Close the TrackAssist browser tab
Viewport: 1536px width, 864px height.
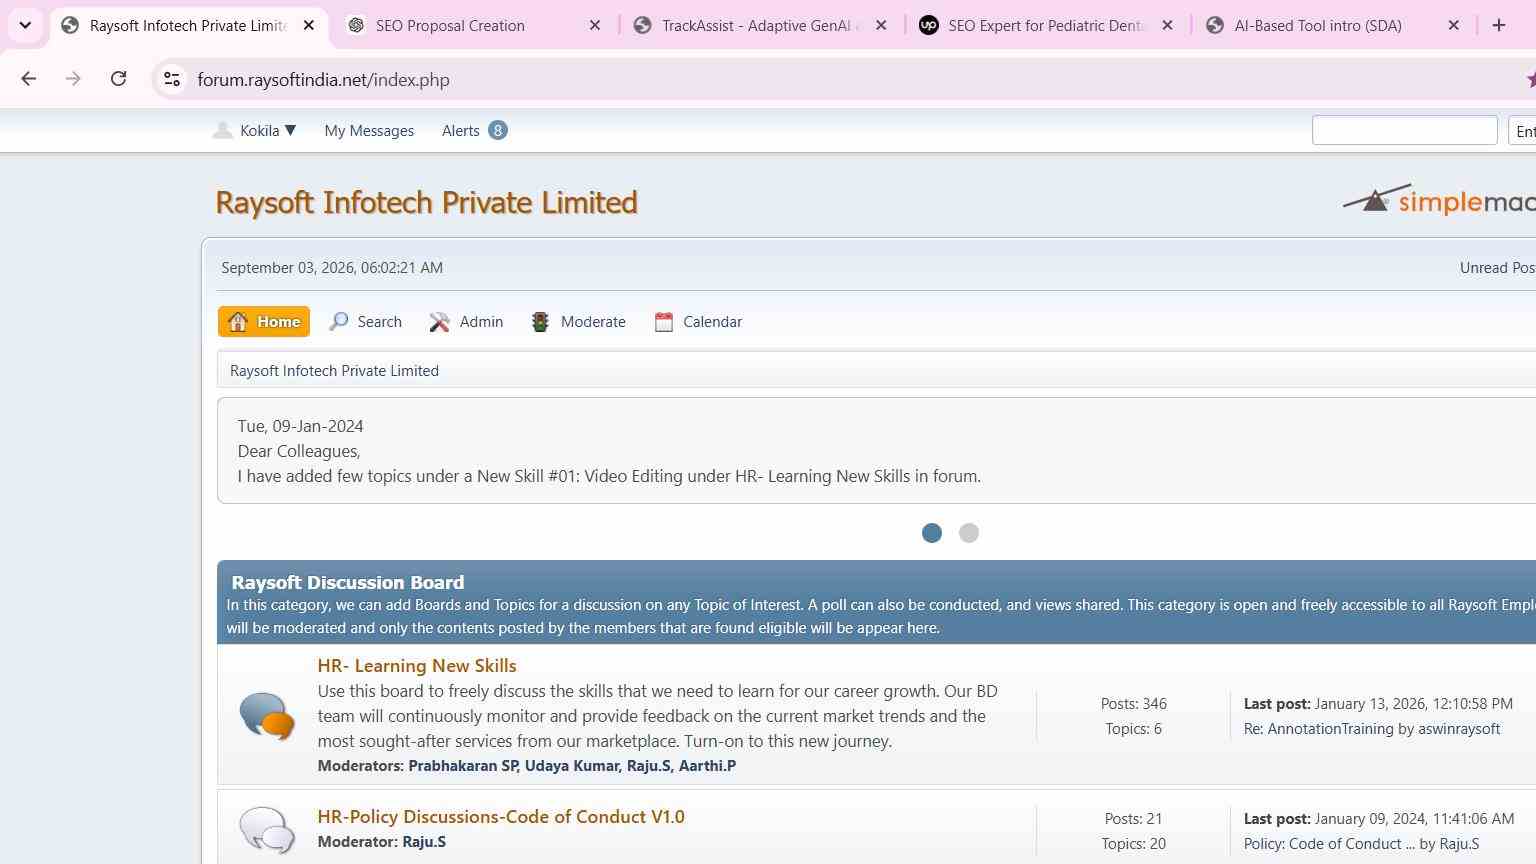point(881,26)
